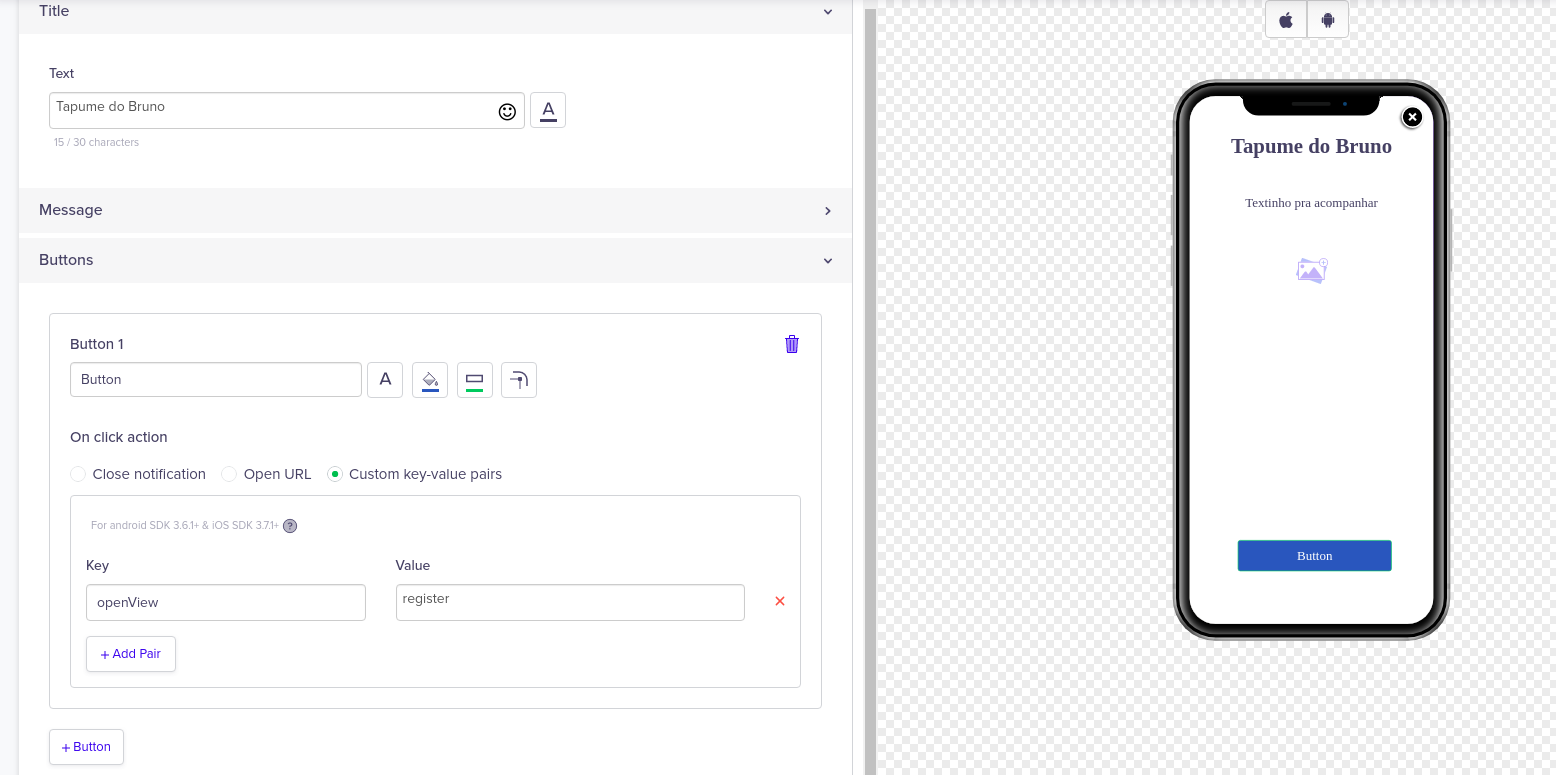Click the Value field containing register
Screen dimensions: 1556x775
coord(569,602)
